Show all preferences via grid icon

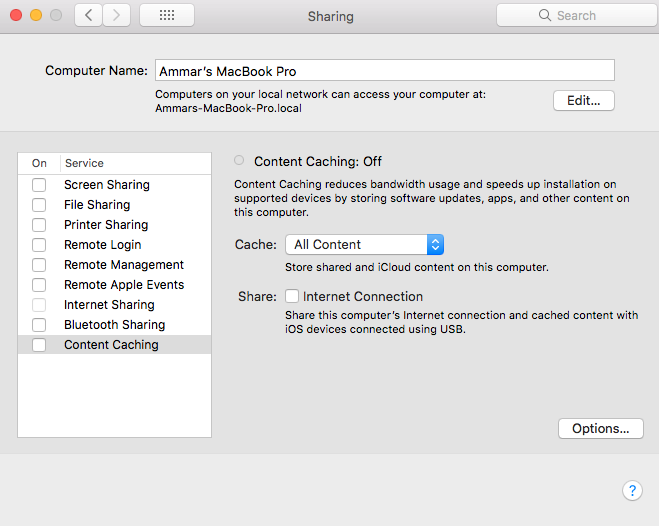[x=167, y=16]
